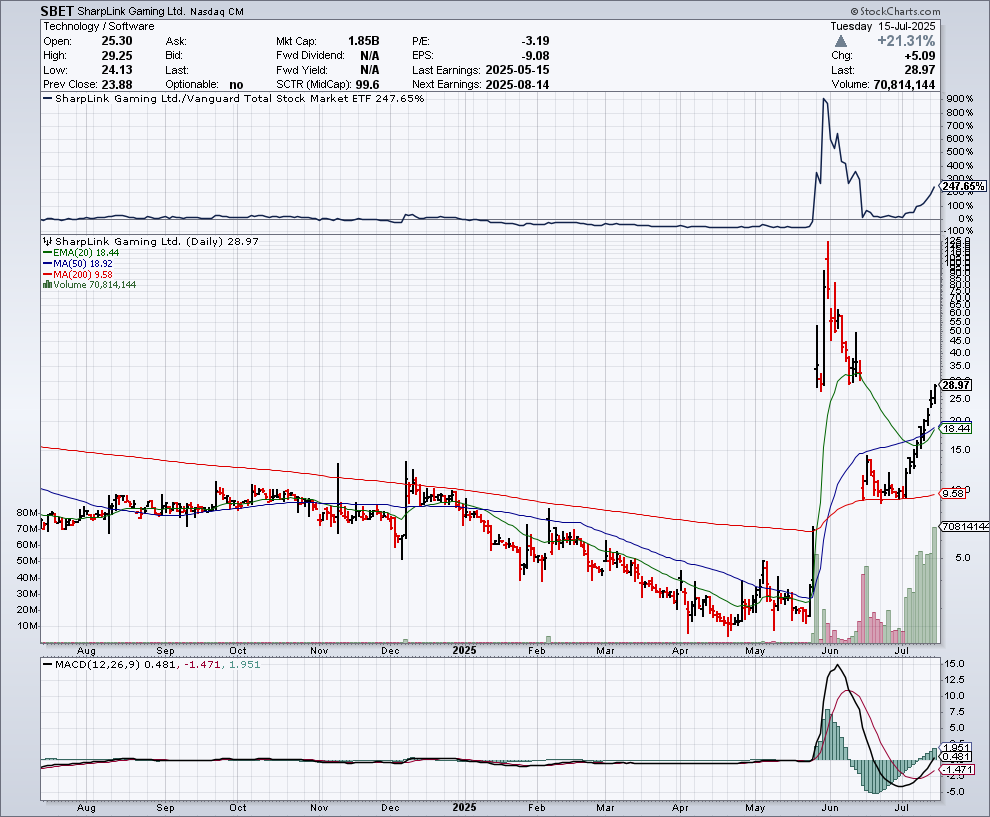This screenshot has height=817, width=990.
Task: Click the green up-triangle change indicator
Action: 840,42
